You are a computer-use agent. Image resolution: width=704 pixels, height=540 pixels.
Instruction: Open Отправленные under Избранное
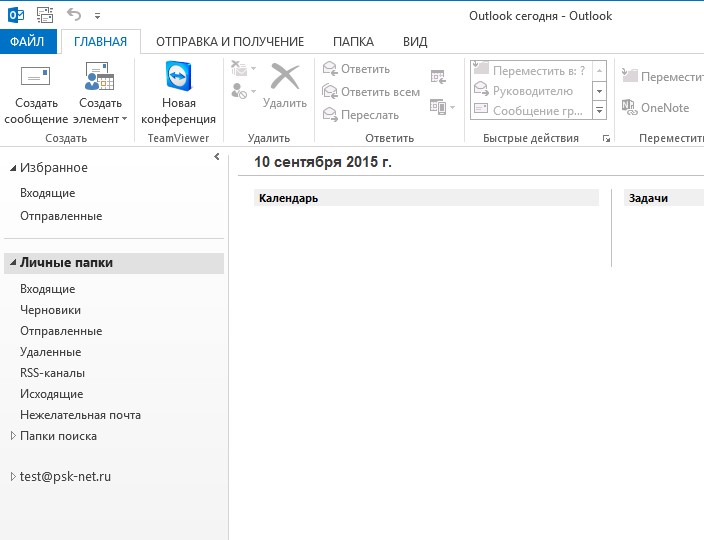(x=61, y=216)
